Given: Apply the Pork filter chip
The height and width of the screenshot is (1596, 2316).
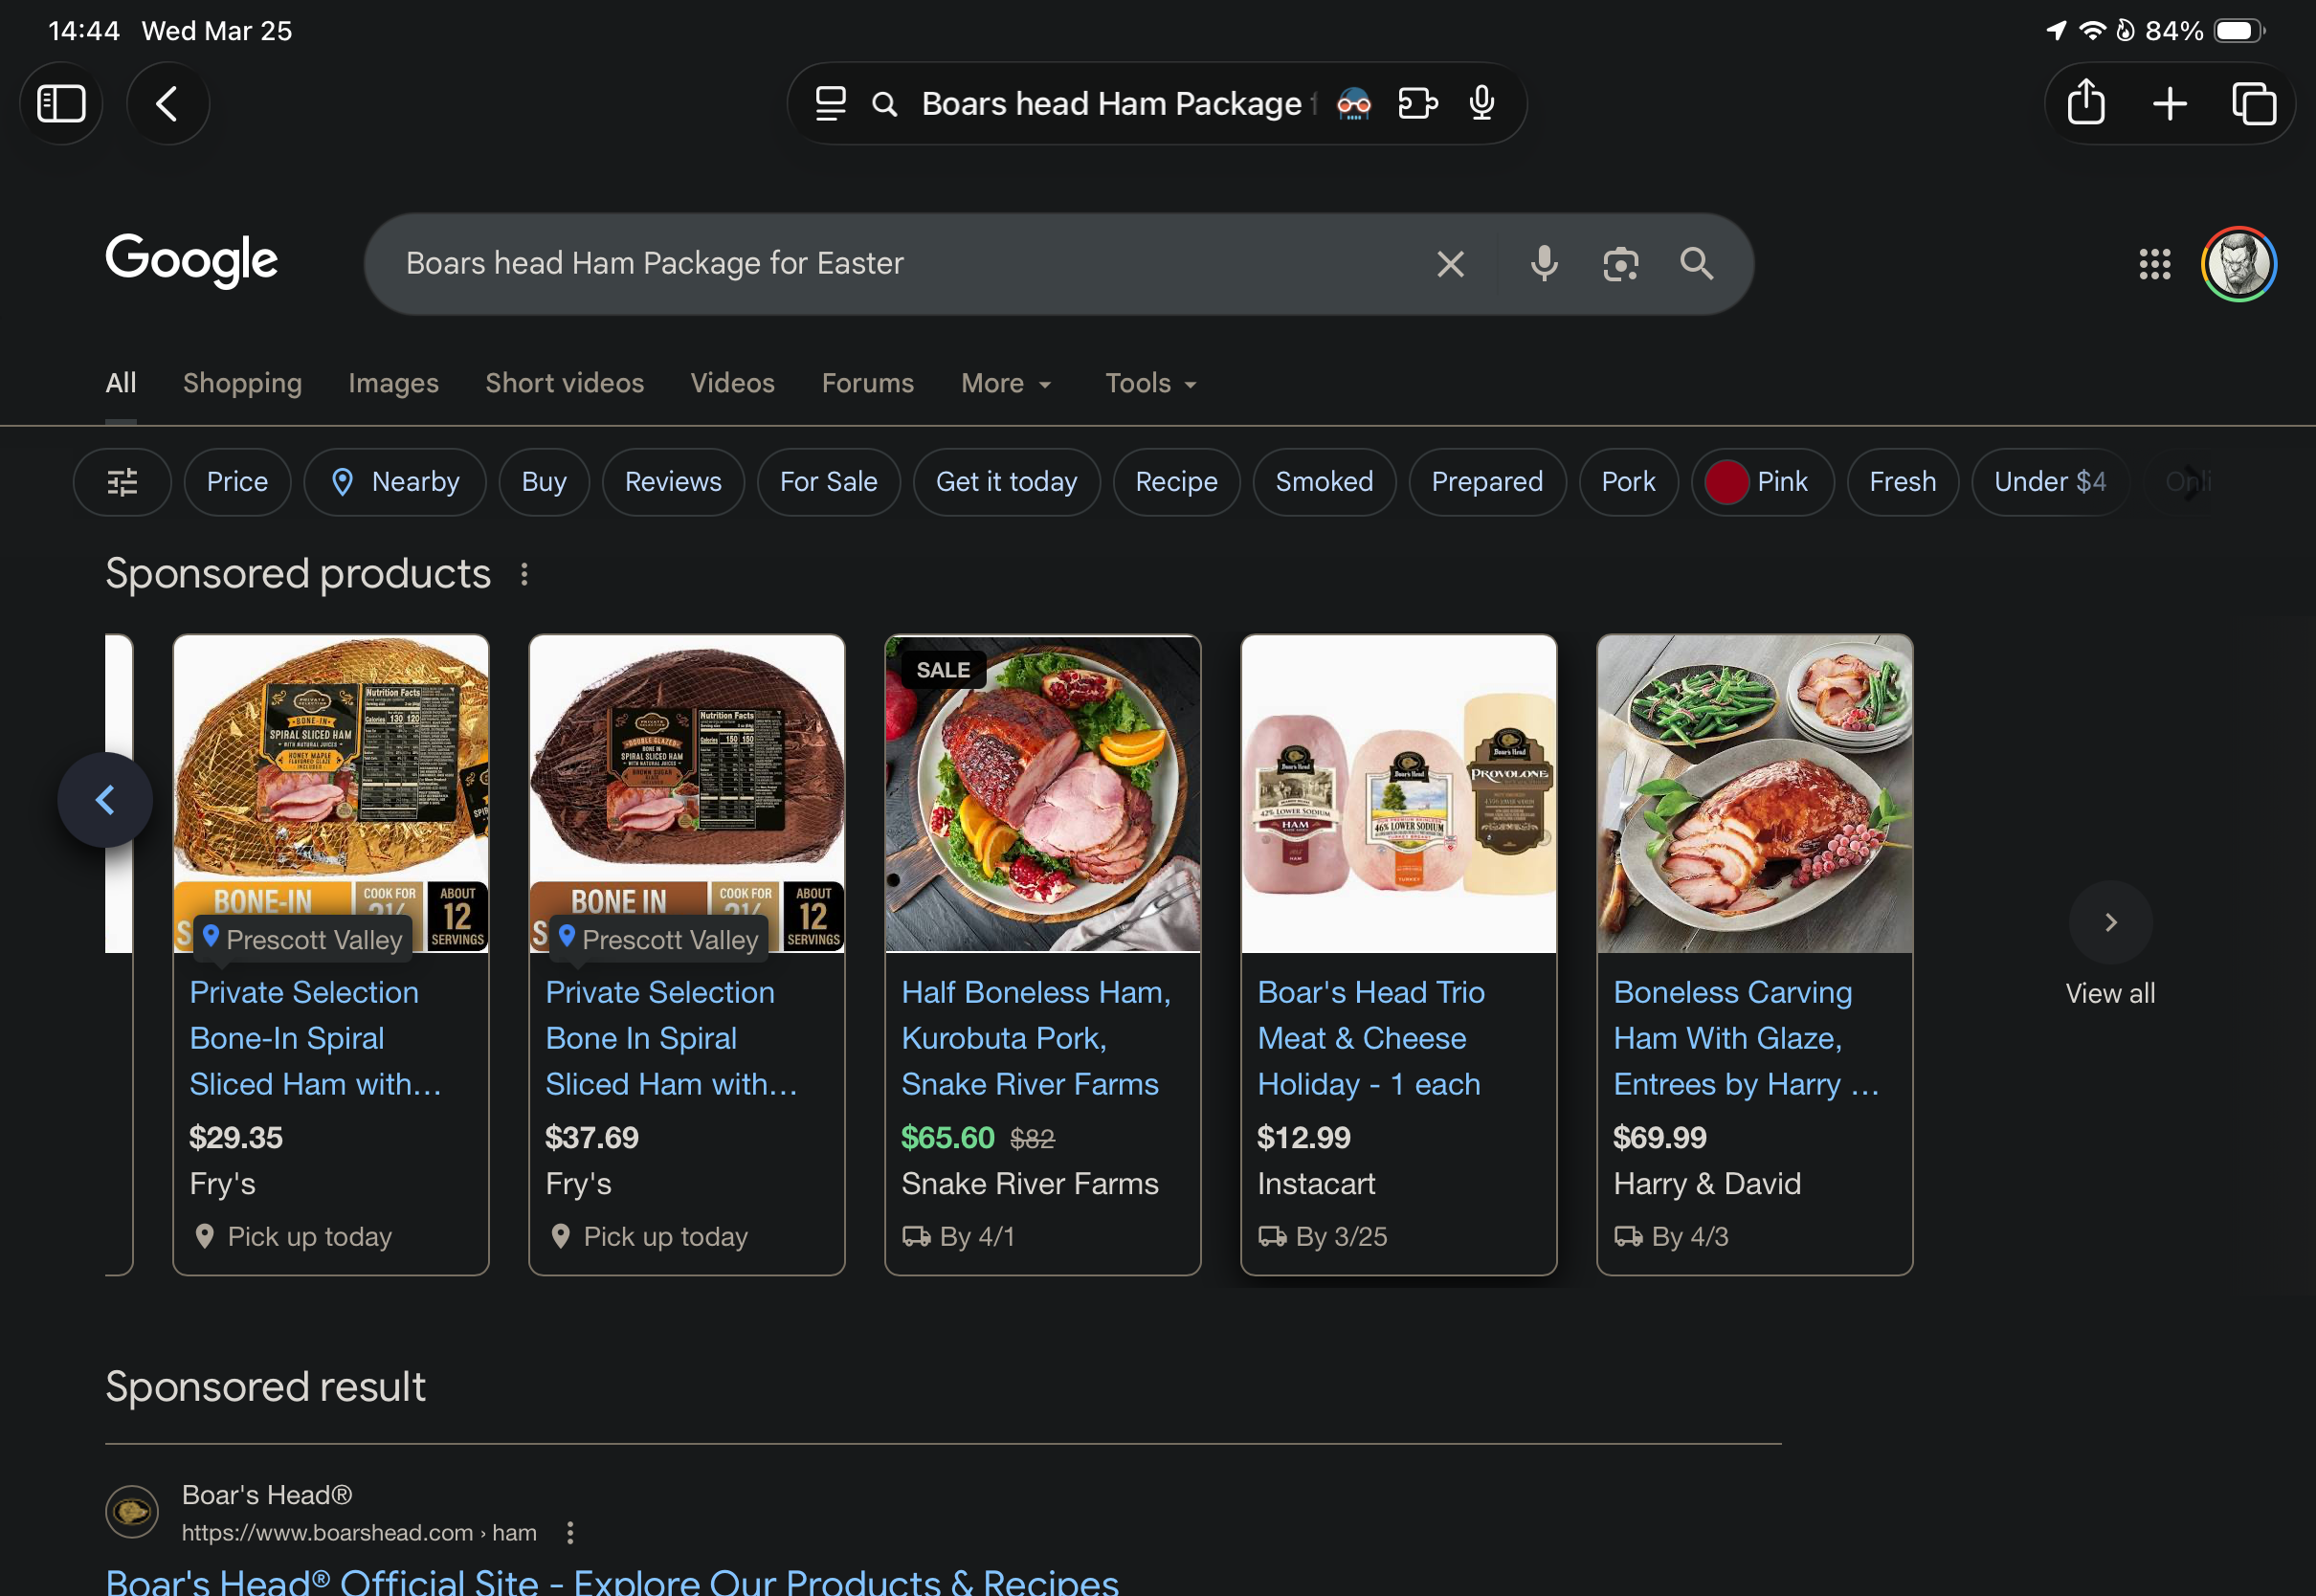Looking at the screenshot, I should 1628,482.
